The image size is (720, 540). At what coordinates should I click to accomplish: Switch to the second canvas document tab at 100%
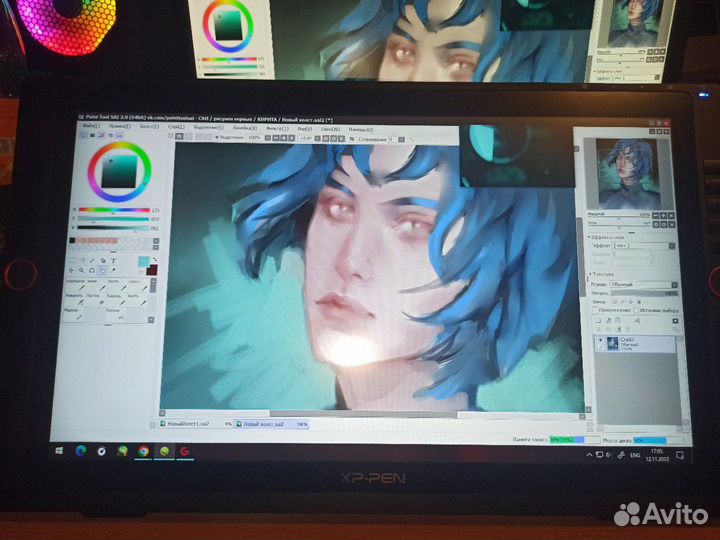[272, 424]
